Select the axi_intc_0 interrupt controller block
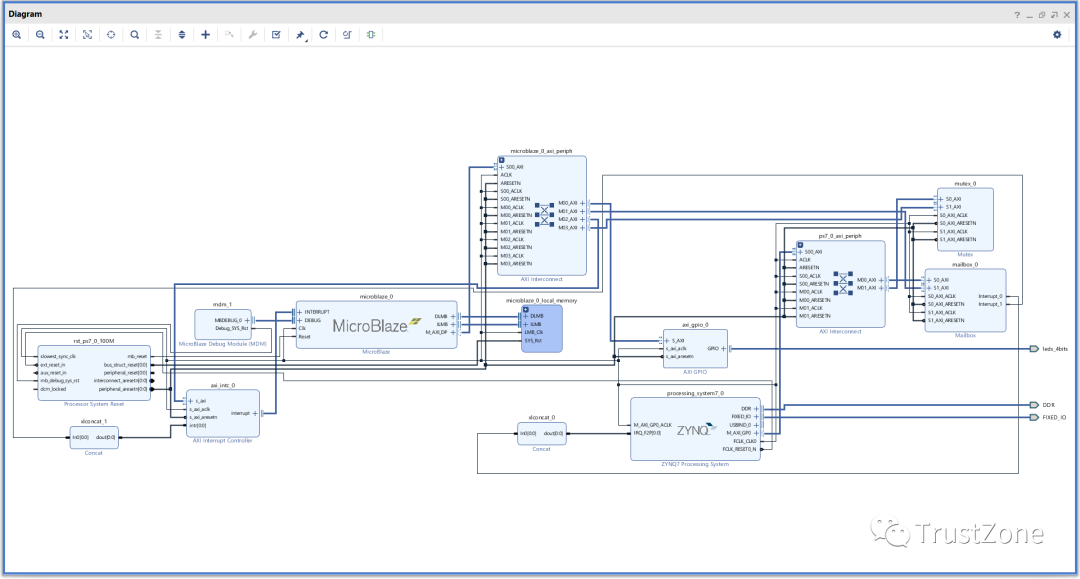 [x=222, y=413]
